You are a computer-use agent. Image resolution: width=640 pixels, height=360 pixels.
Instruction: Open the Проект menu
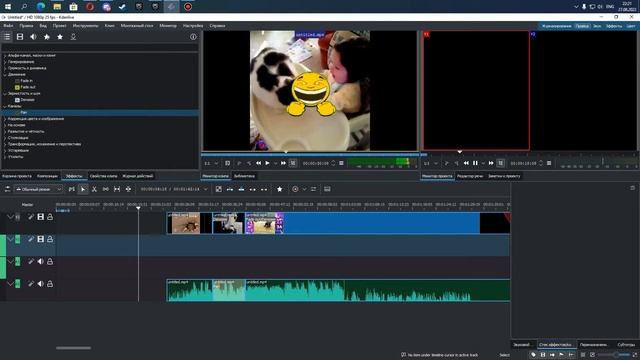coord(59,26)
